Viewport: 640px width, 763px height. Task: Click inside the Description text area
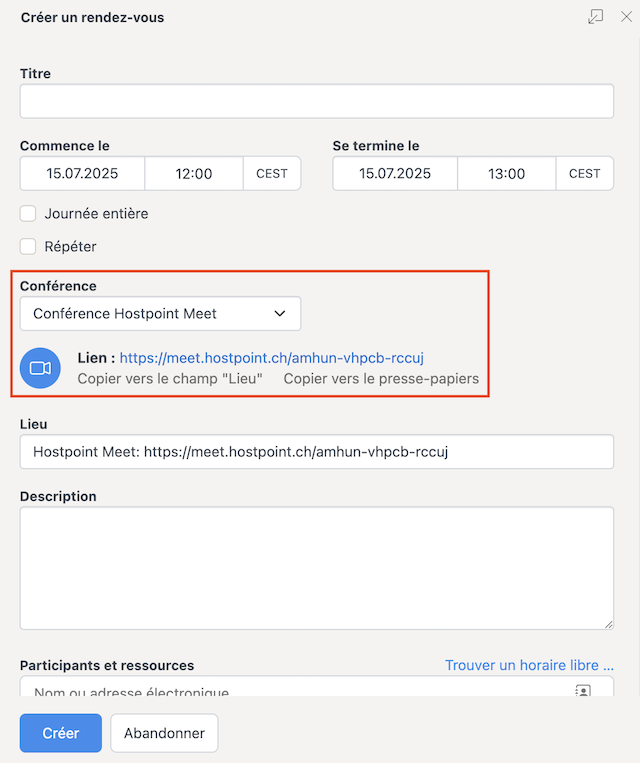click(317, 568)
